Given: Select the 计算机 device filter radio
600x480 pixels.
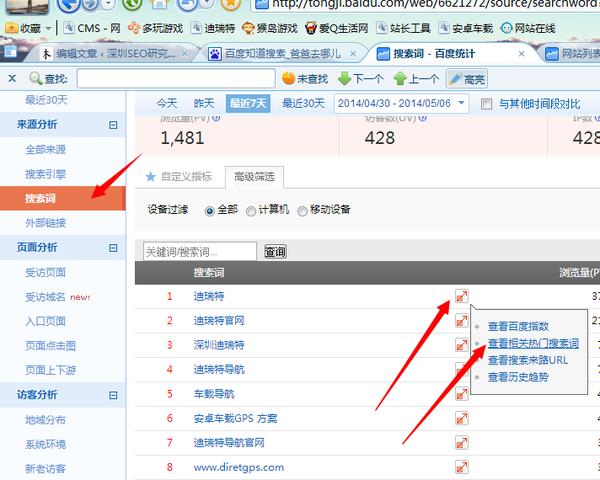Looking at the screenshot, I should [251, 211].
